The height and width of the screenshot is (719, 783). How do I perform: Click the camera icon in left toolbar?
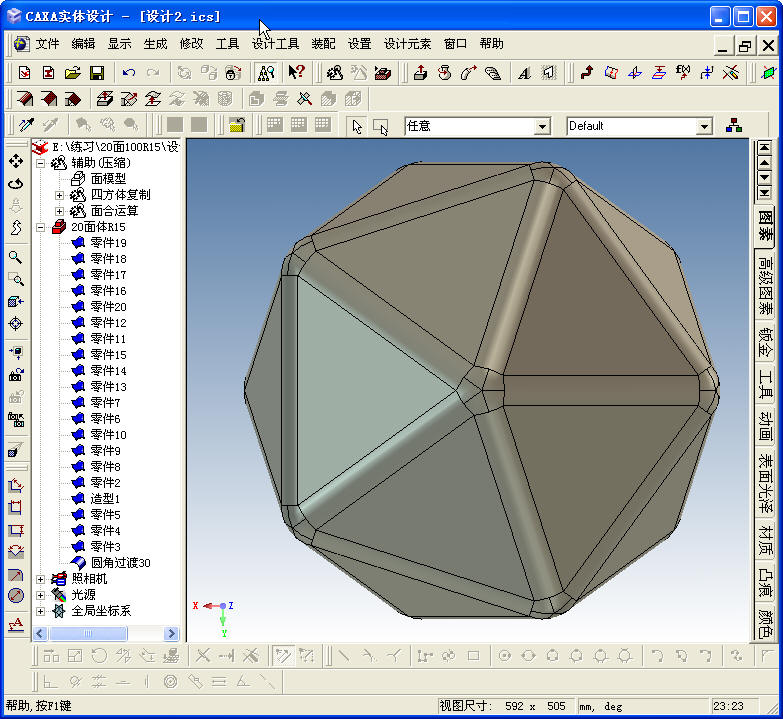tap(15, 375)
